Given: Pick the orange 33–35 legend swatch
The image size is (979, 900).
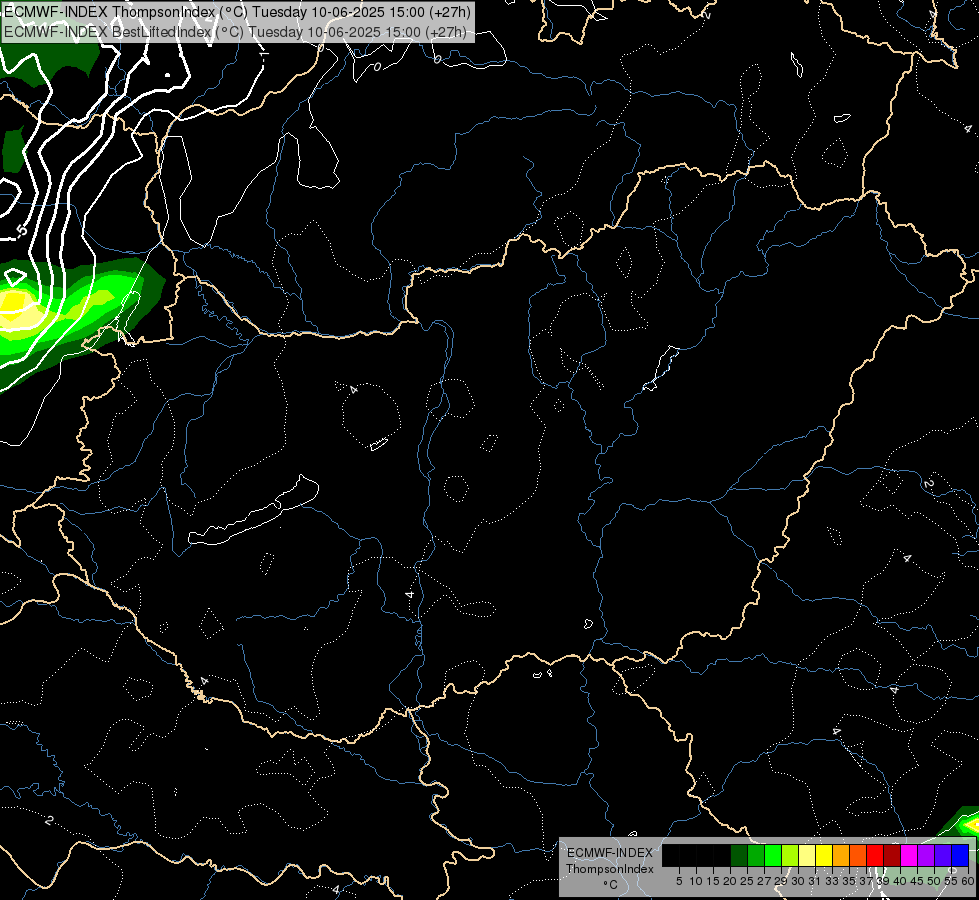Looking at the screenshot, I should [841, 855].
